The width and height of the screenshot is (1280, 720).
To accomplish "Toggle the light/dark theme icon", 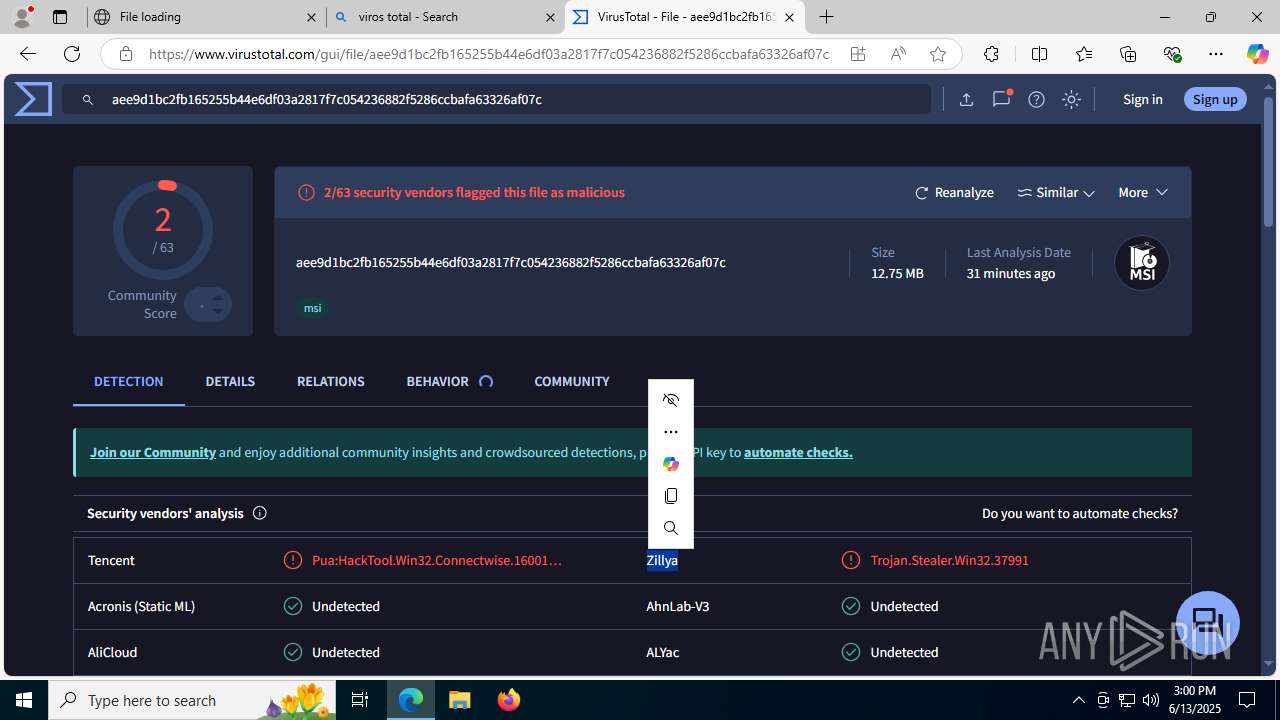I will click(x=1071, y=99).
